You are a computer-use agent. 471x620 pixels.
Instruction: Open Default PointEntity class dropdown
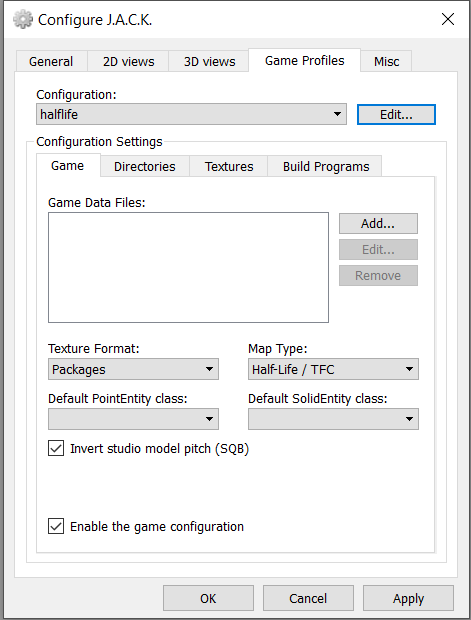tap(133, 419)
